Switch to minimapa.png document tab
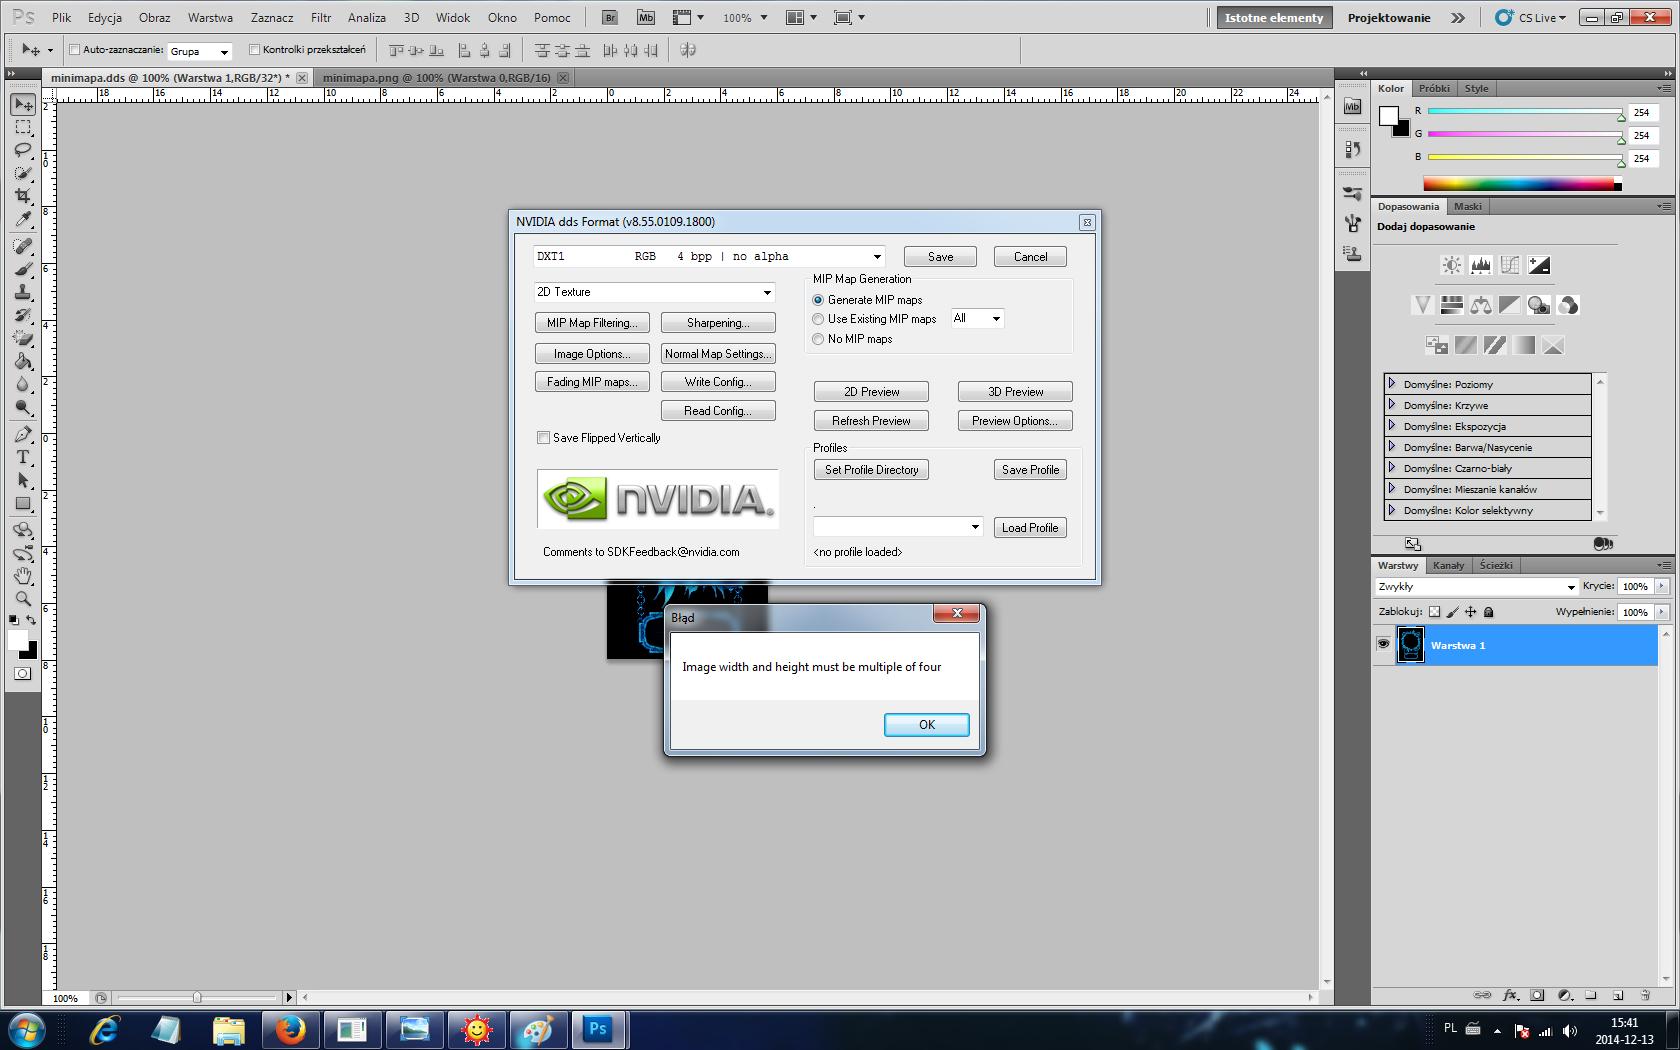1680x1050 pixels. [x=437, y=78]
